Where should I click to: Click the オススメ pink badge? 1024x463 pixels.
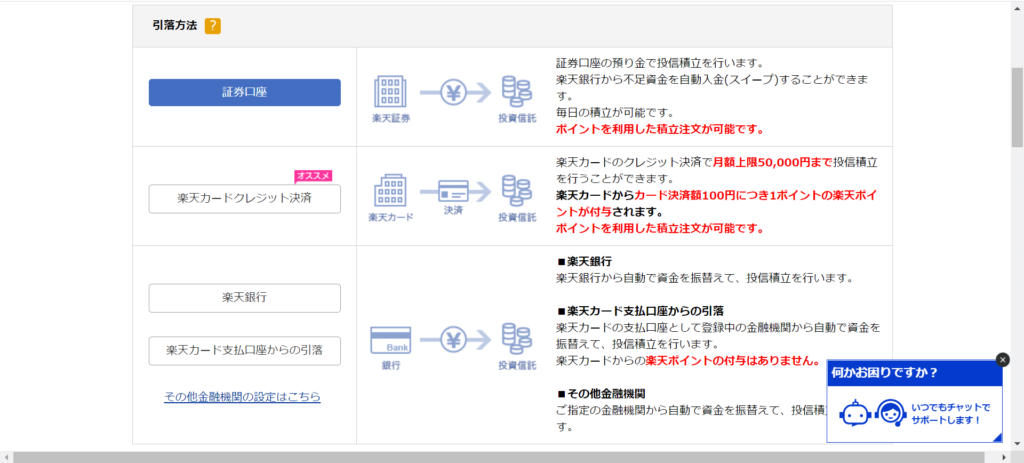click(x=313, y=176)
